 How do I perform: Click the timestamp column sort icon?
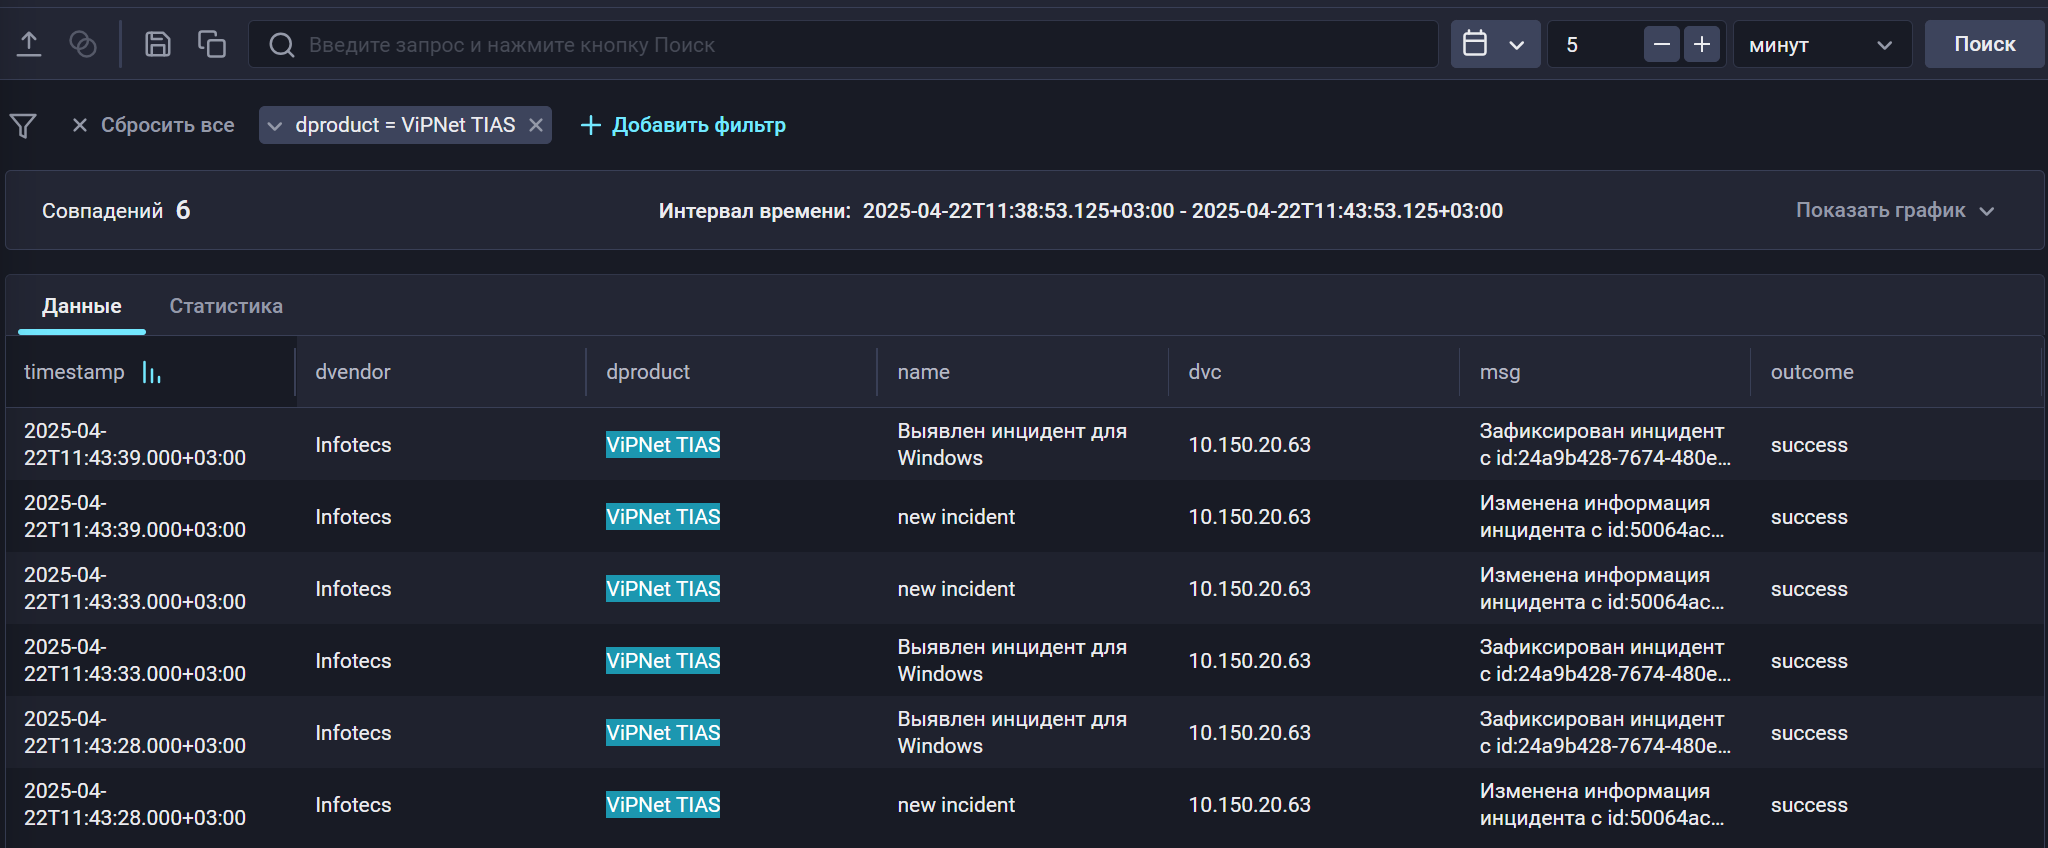click(x=151, y=373)
